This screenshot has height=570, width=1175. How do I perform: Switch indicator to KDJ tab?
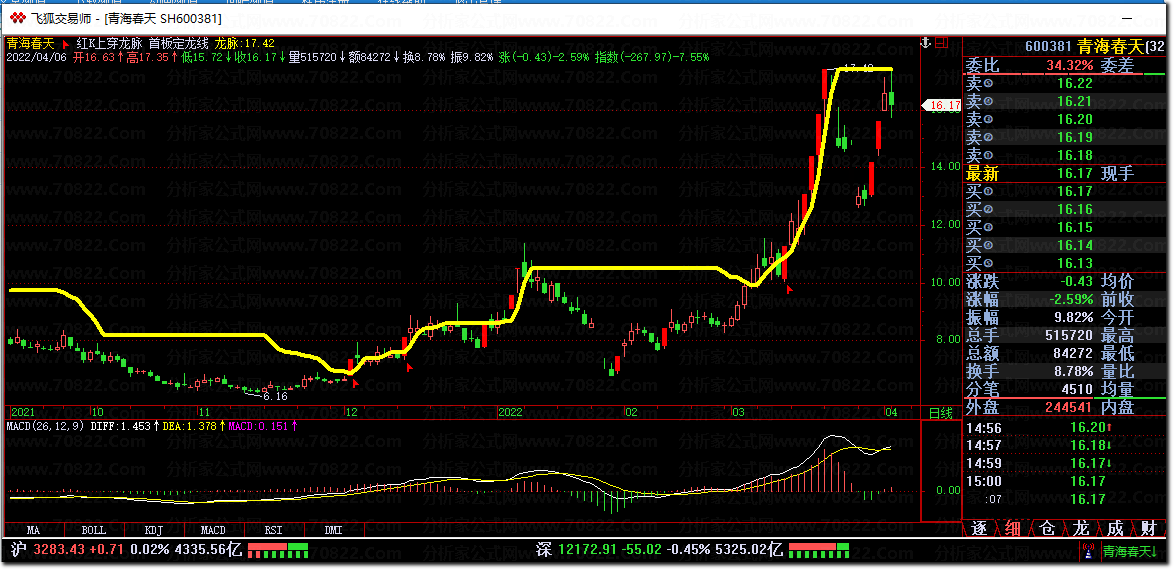point(154,530)
